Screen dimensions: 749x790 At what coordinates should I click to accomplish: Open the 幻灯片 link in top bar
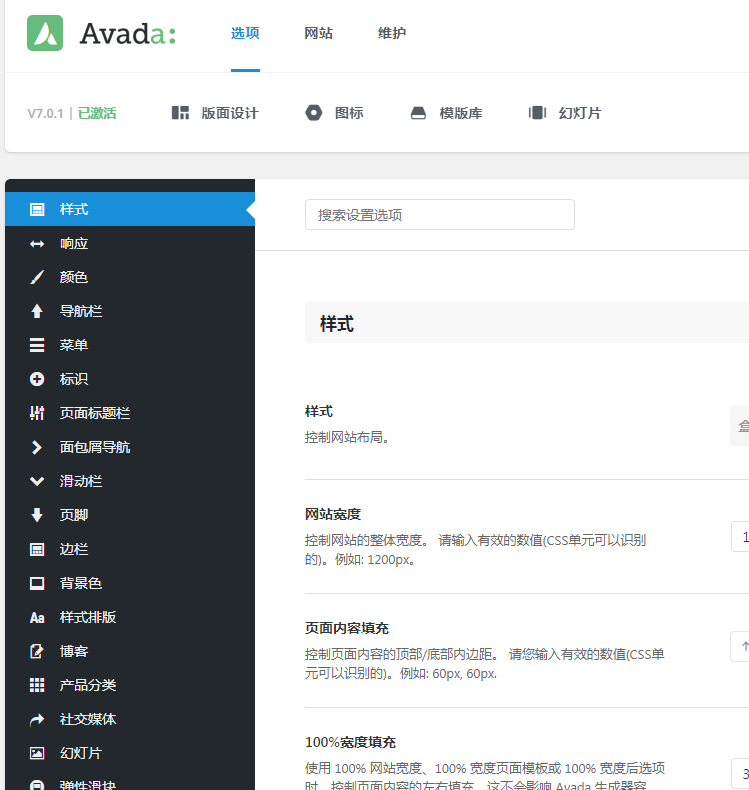[580, 113]
